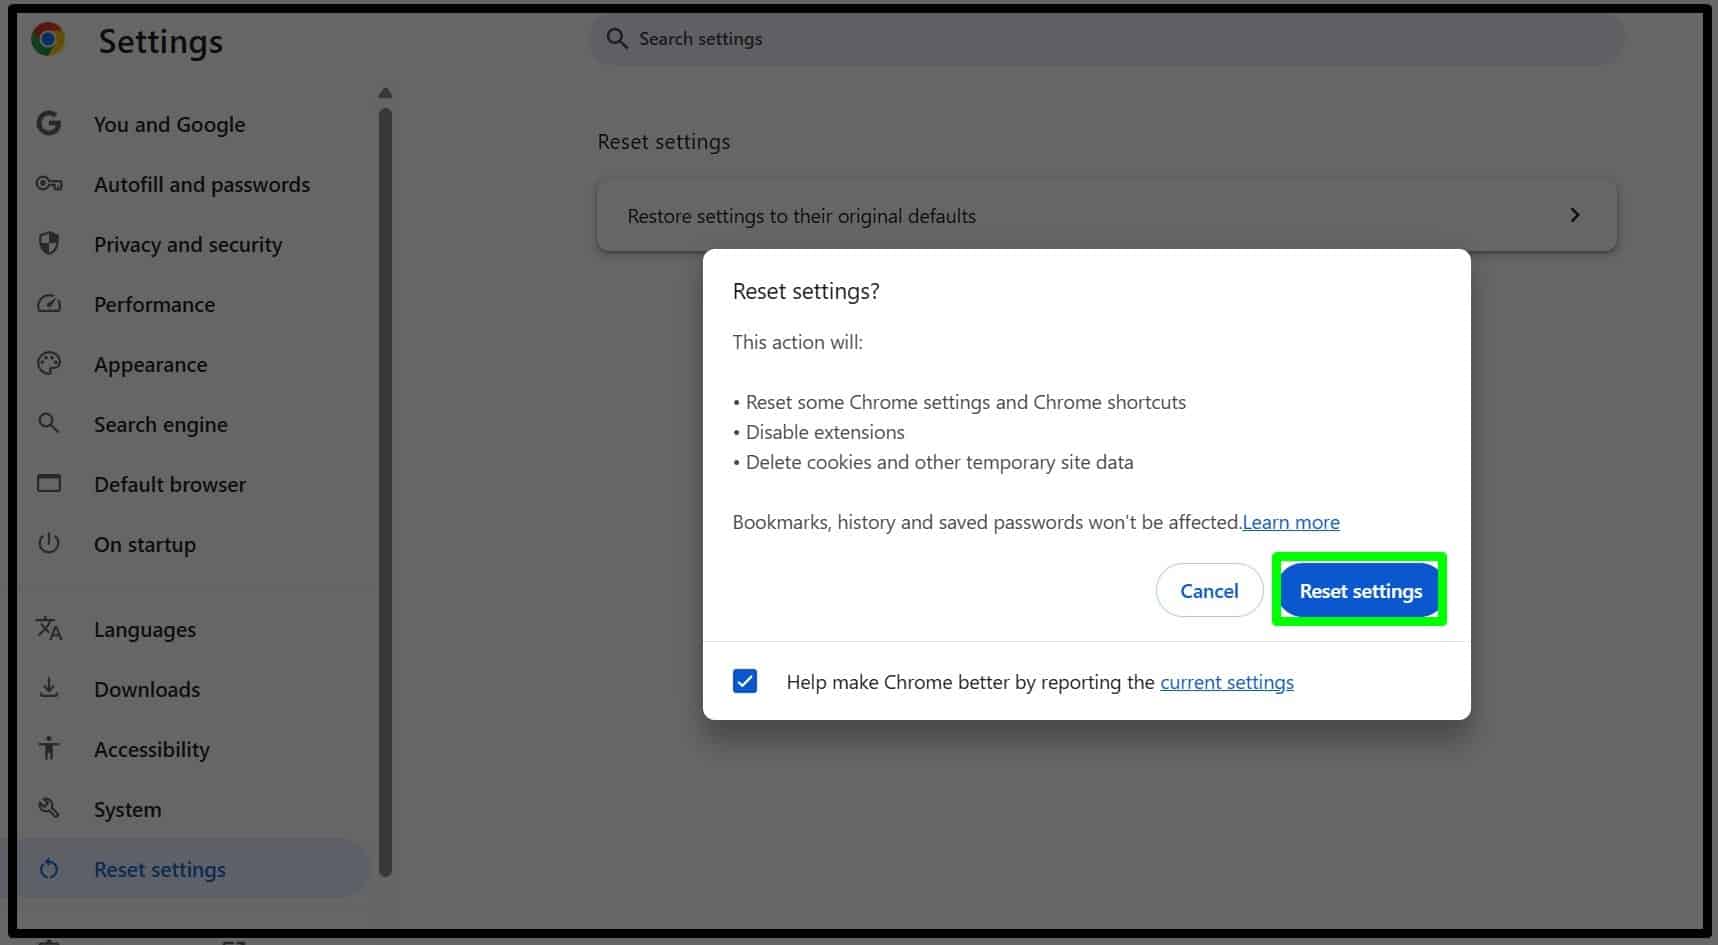Go to Autofill and passwords
The height and width of the screenshot is (945, 1718).
click(202, 184)
